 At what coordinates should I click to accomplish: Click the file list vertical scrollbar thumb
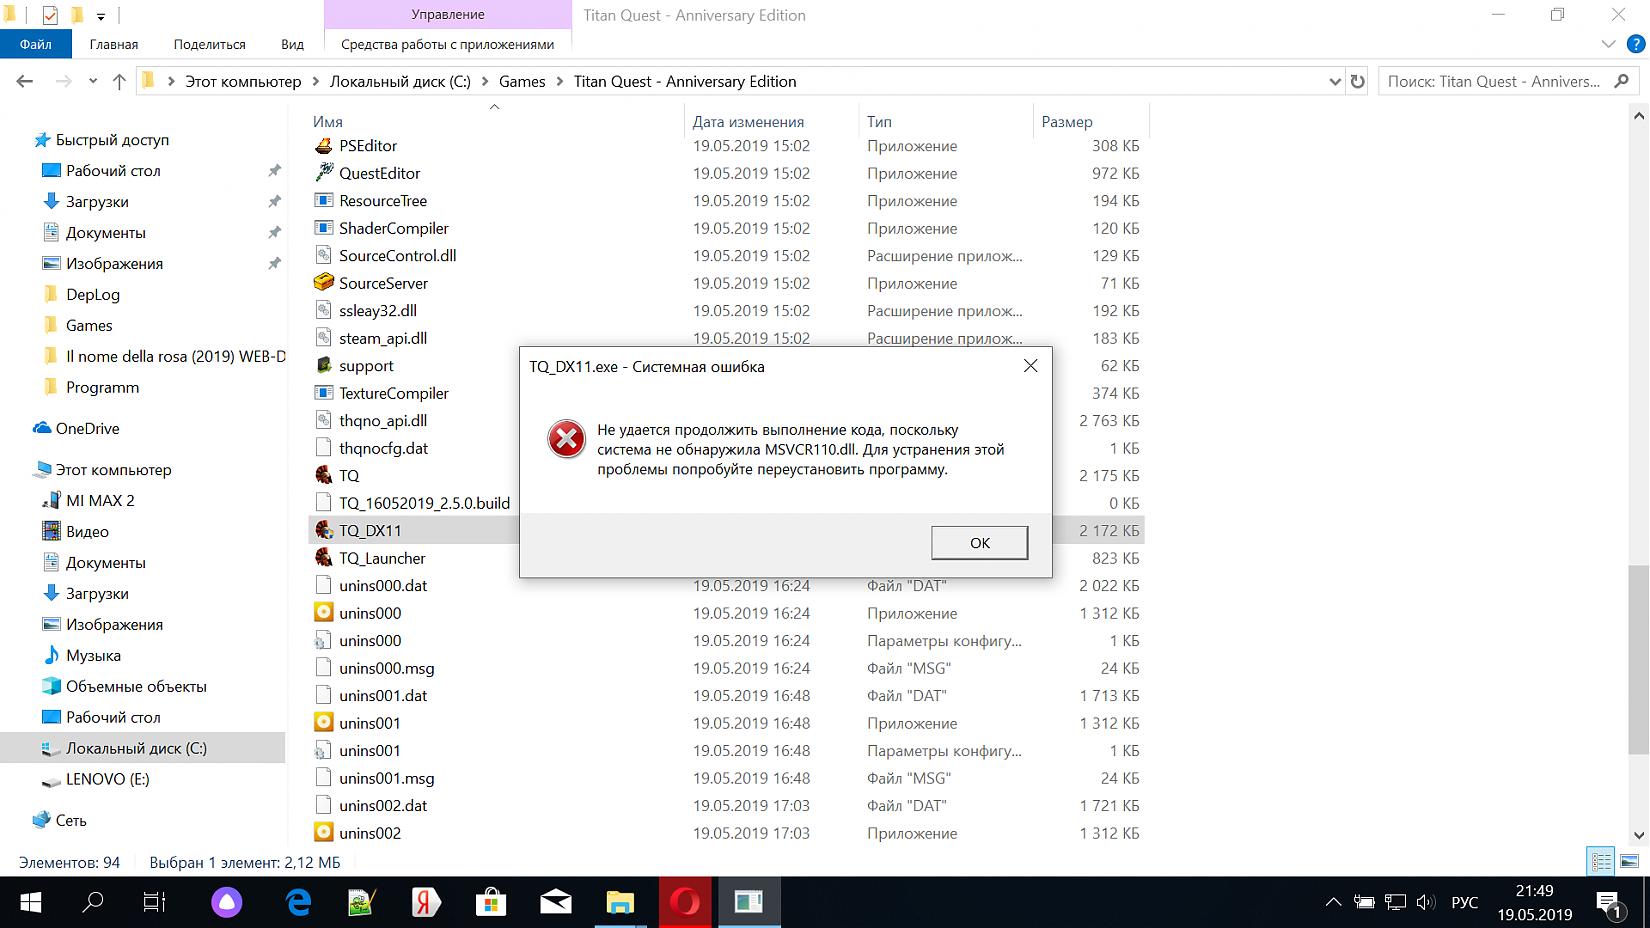1638,659
